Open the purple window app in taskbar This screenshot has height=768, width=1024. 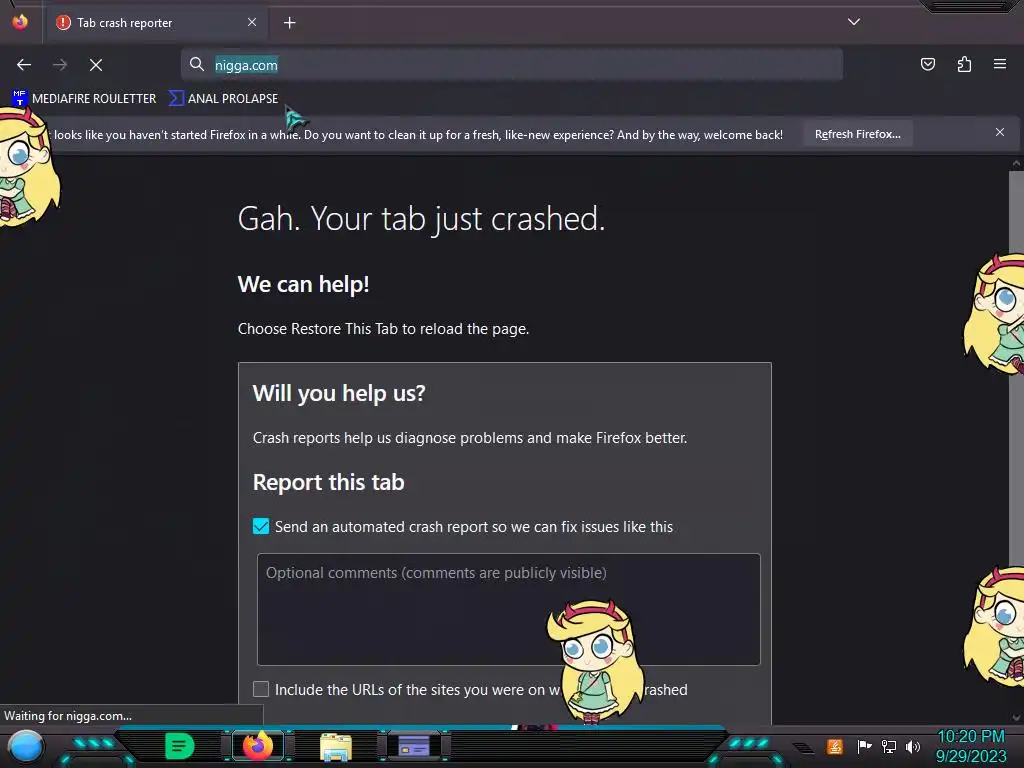point(414,746)
